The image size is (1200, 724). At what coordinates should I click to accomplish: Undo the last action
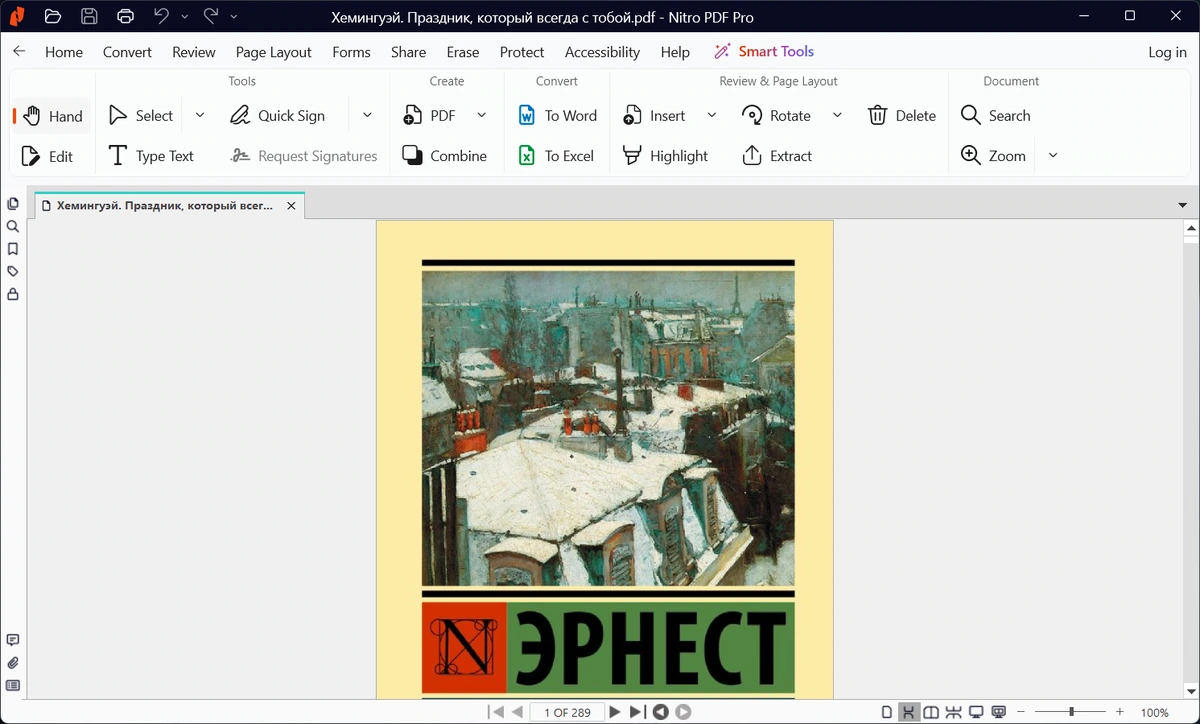(161, 16)
